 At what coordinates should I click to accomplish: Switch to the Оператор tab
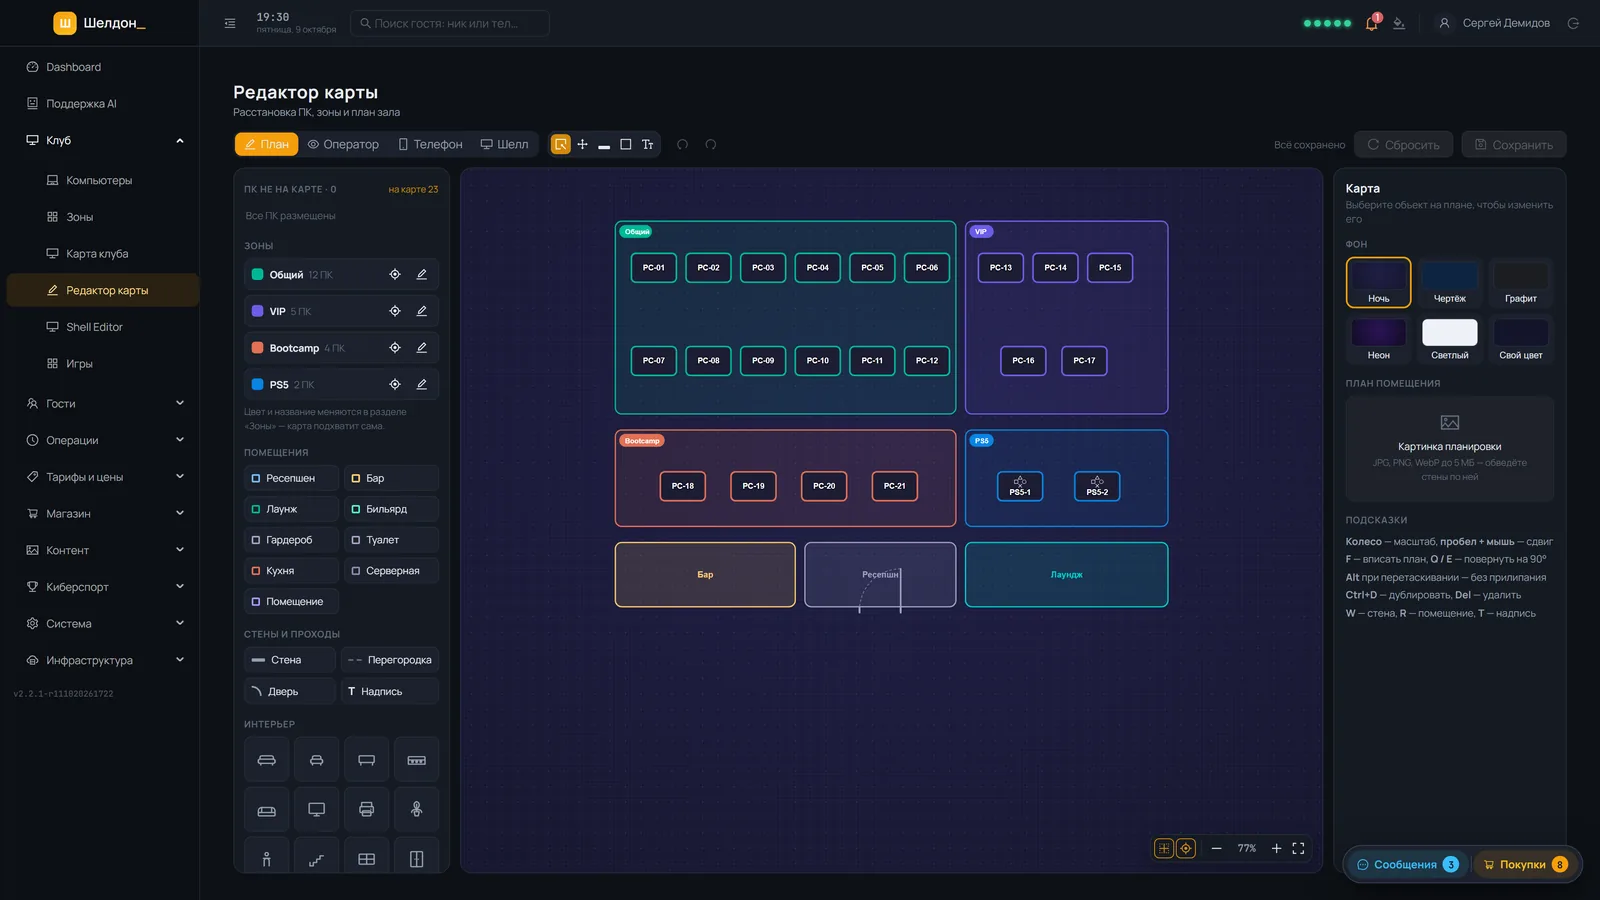point(343,145)
